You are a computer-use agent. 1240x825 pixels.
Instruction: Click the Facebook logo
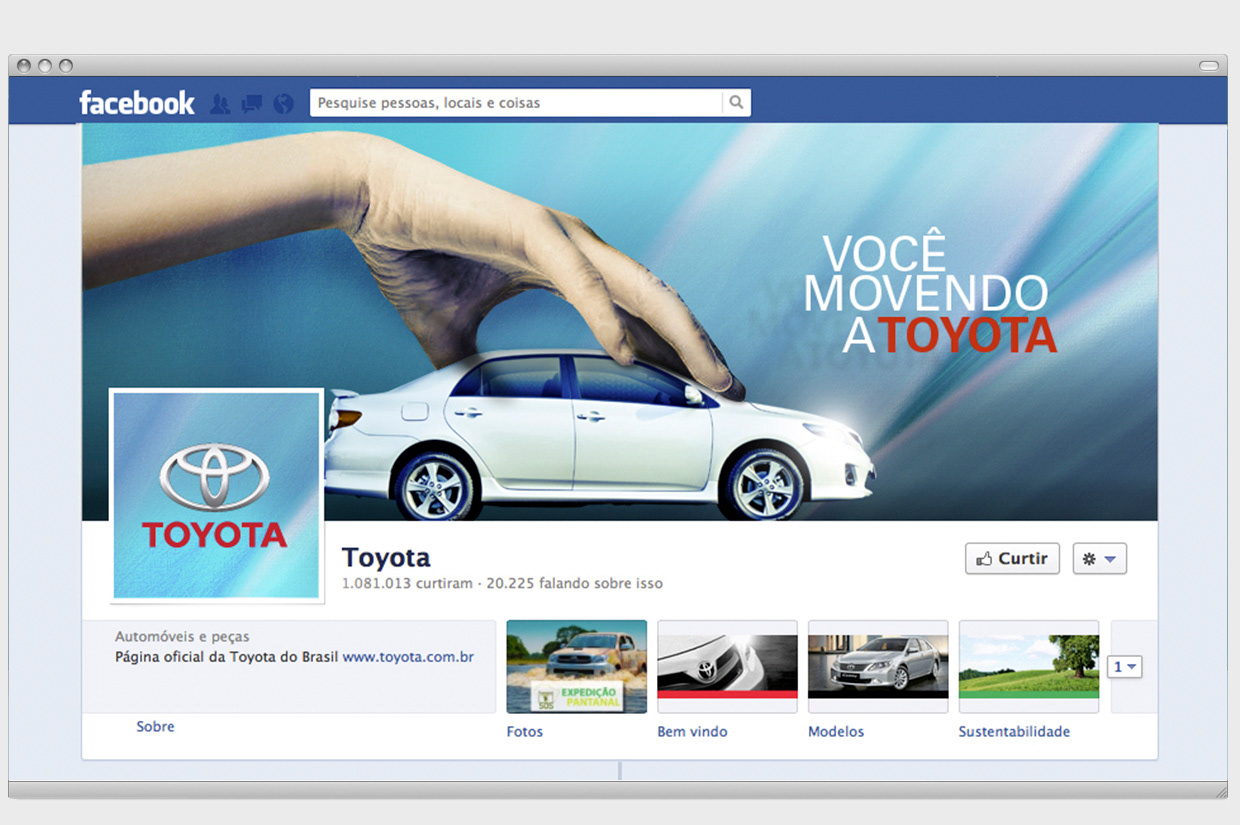click(x=137, y=103)
